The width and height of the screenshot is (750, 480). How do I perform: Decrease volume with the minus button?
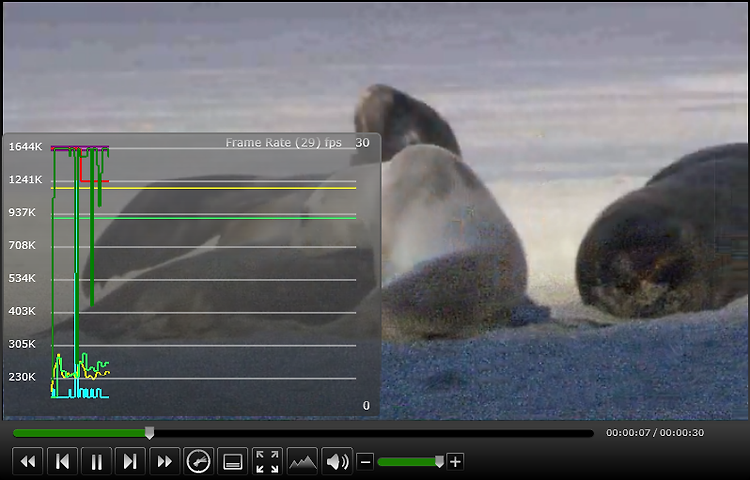[365, 462]
